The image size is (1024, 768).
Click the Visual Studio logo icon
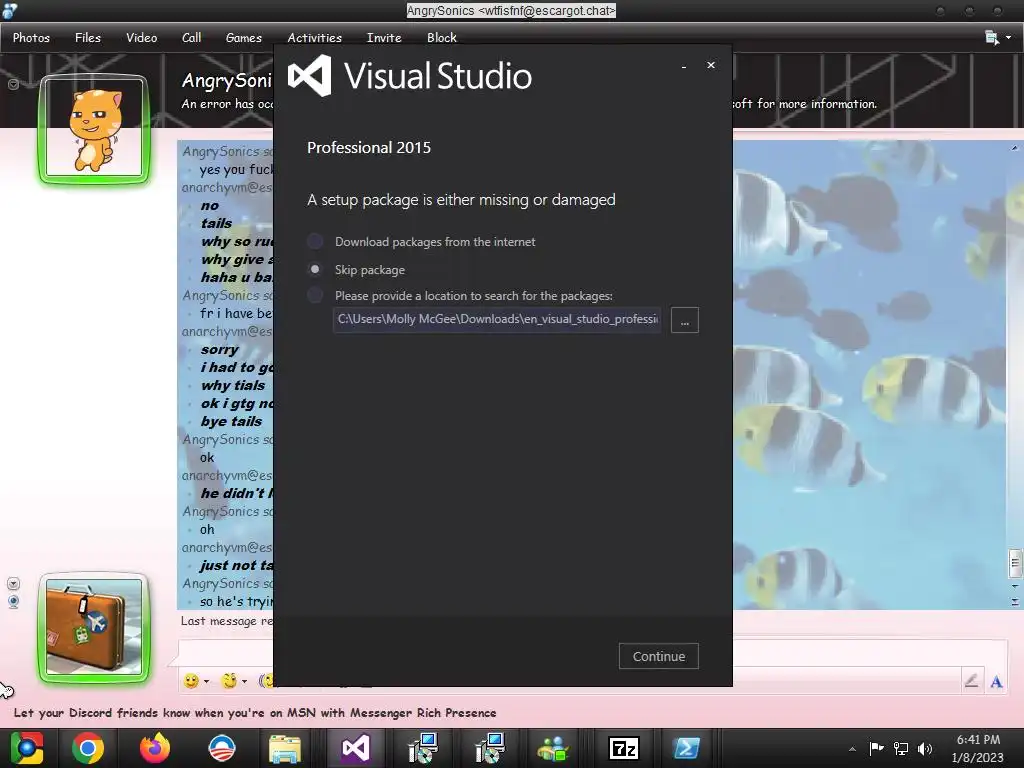310,76
